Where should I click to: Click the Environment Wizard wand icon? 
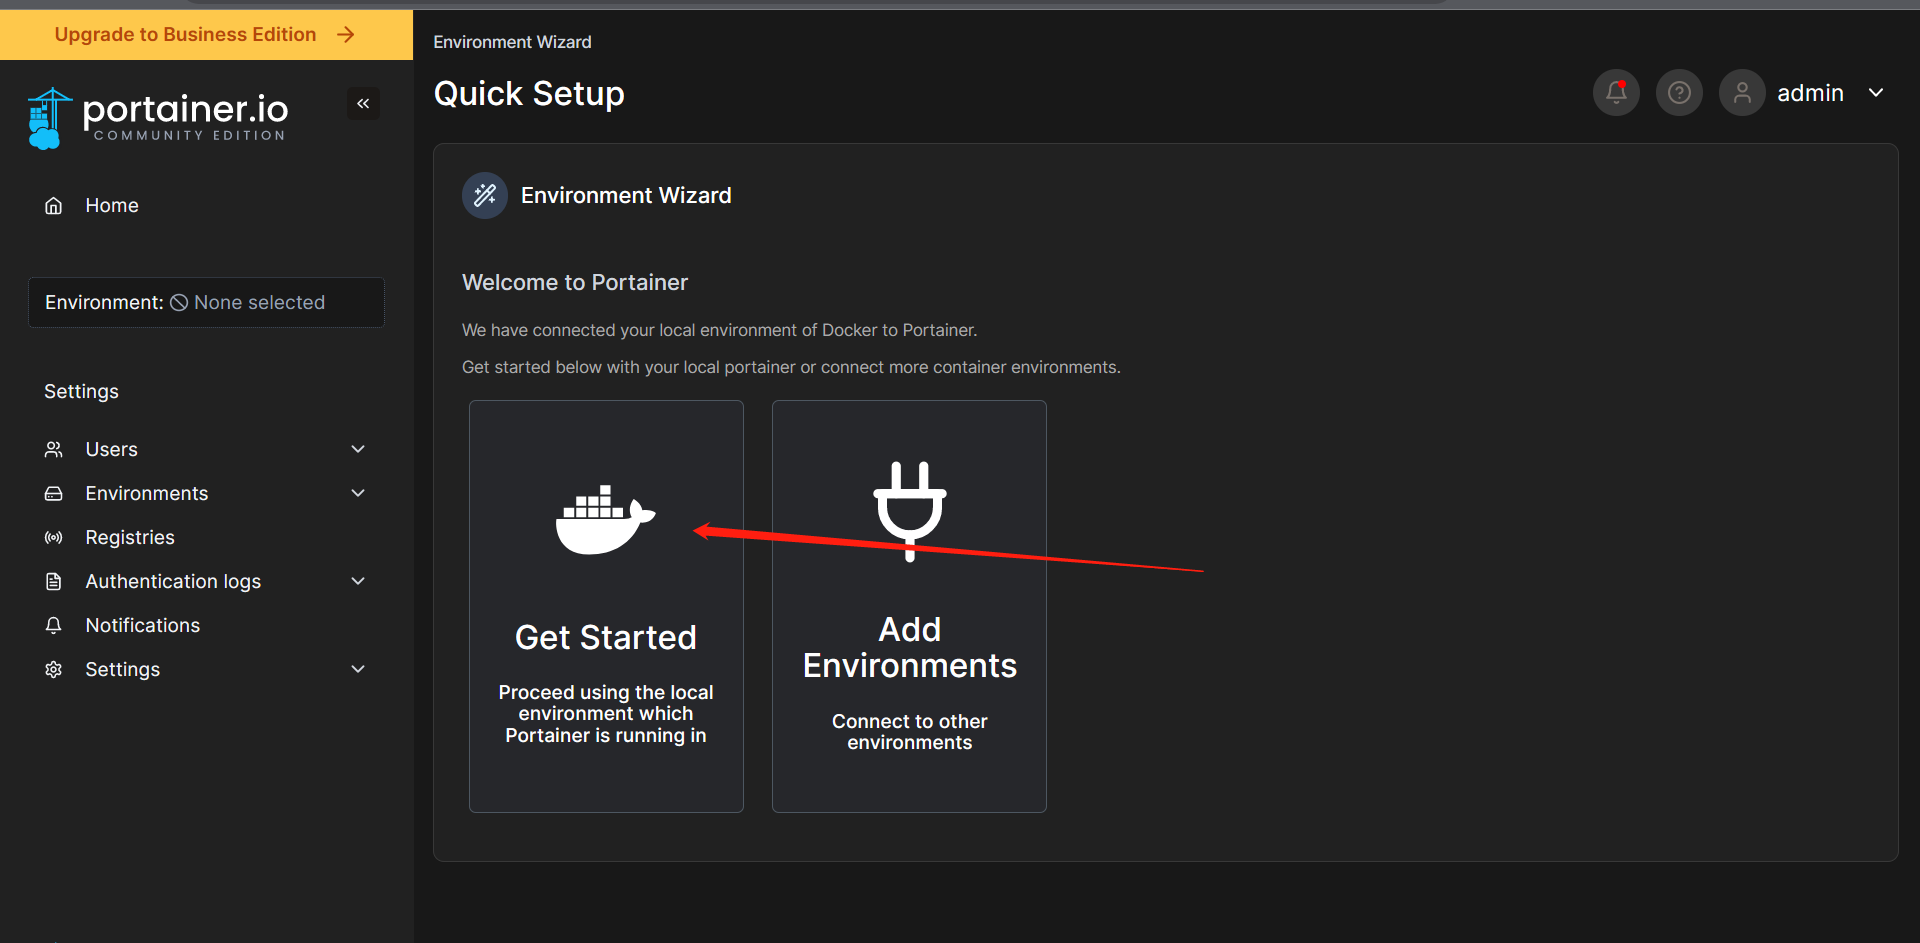[x=485, y=195]
